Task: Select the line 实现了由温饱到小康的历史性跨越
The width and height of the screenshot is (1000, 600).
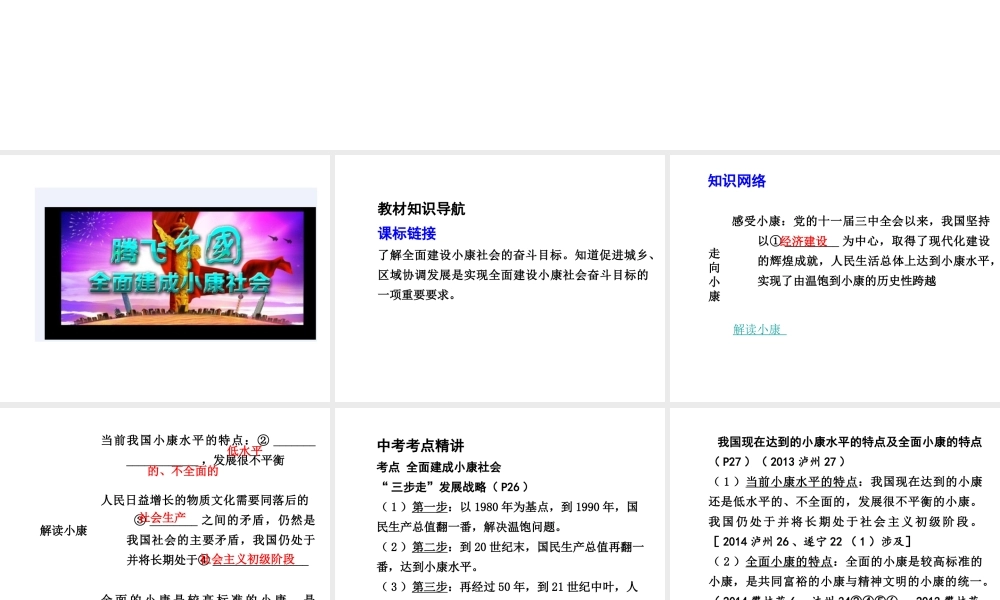Action: (x=846, y=281)
